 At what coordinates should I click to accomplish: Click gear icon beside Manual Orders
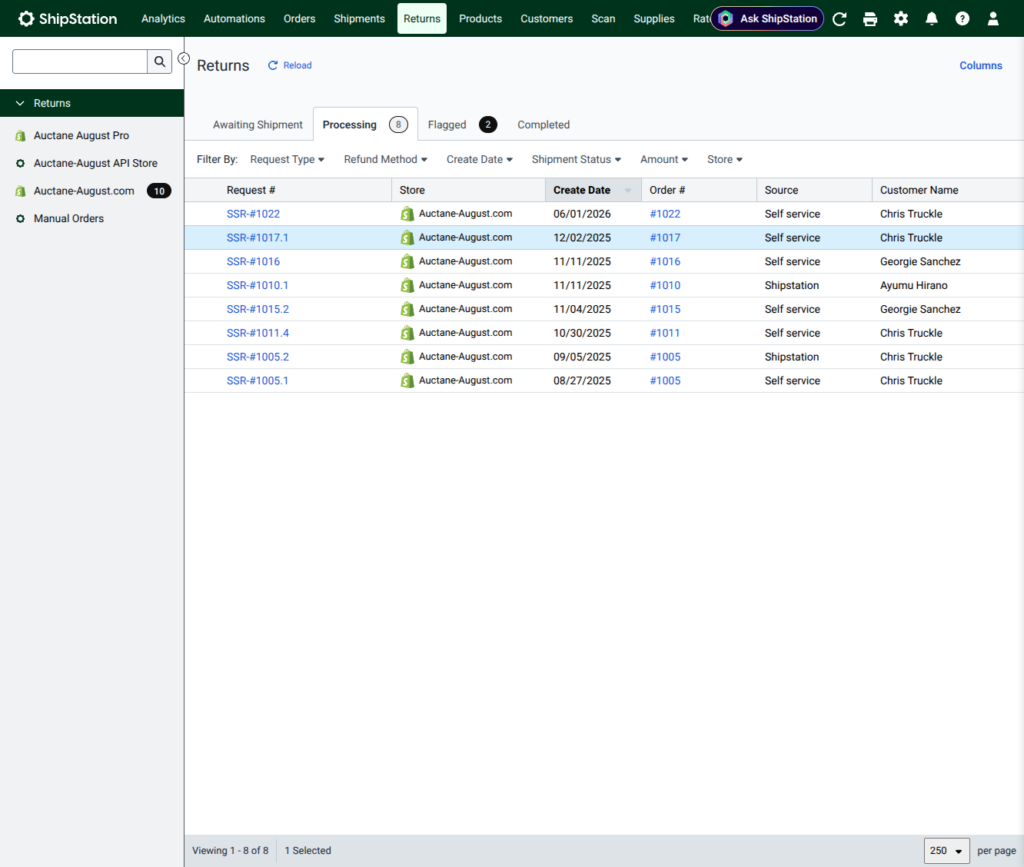tap(20, 219)
